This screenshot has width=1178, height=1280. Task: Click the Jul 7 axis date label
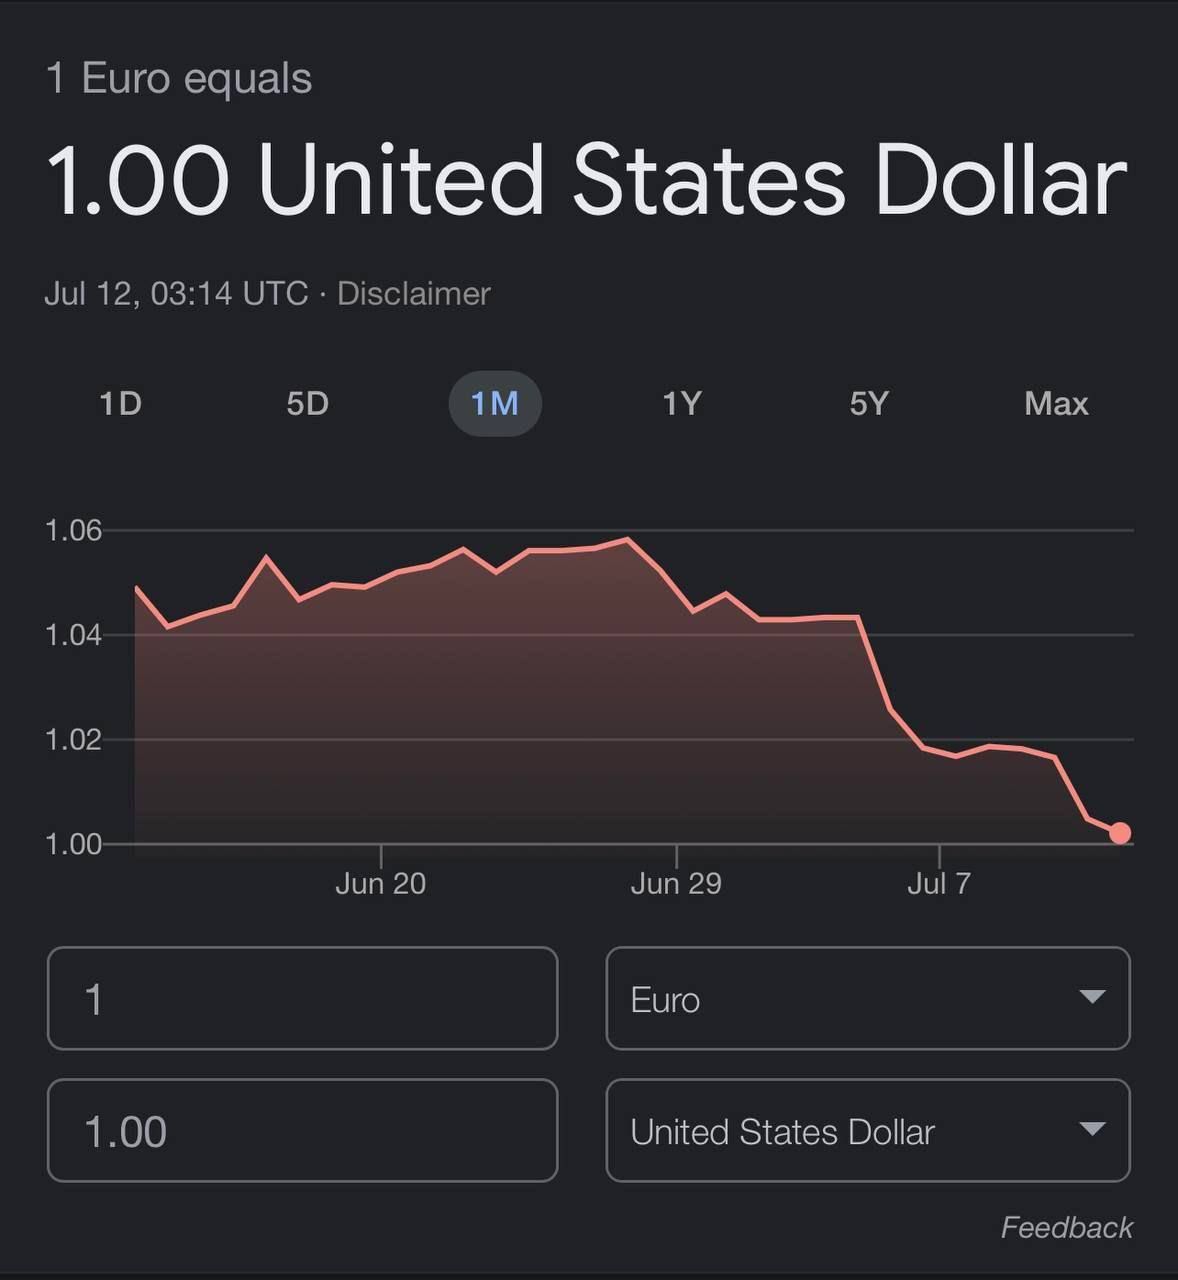tap(939, 883)
